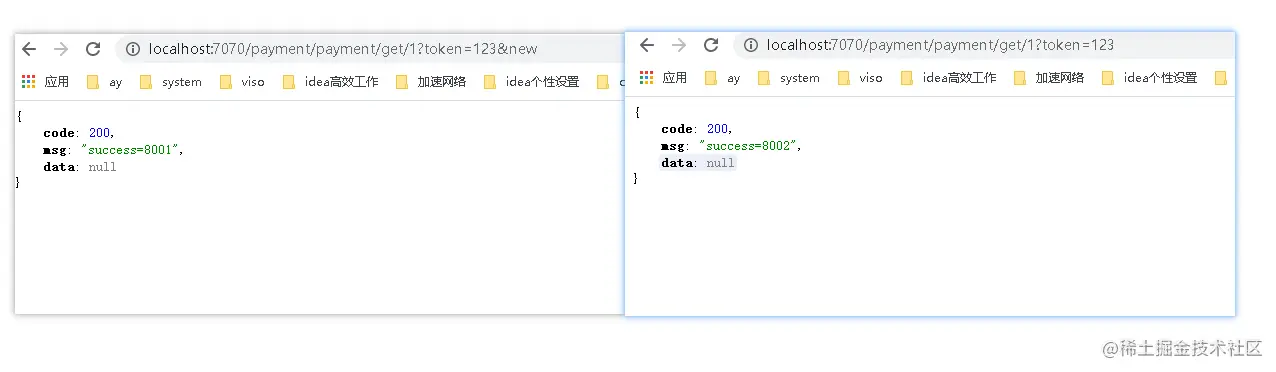
Task: Focus right address bar with token=123 URL
Action: click(x=984, y=45)
